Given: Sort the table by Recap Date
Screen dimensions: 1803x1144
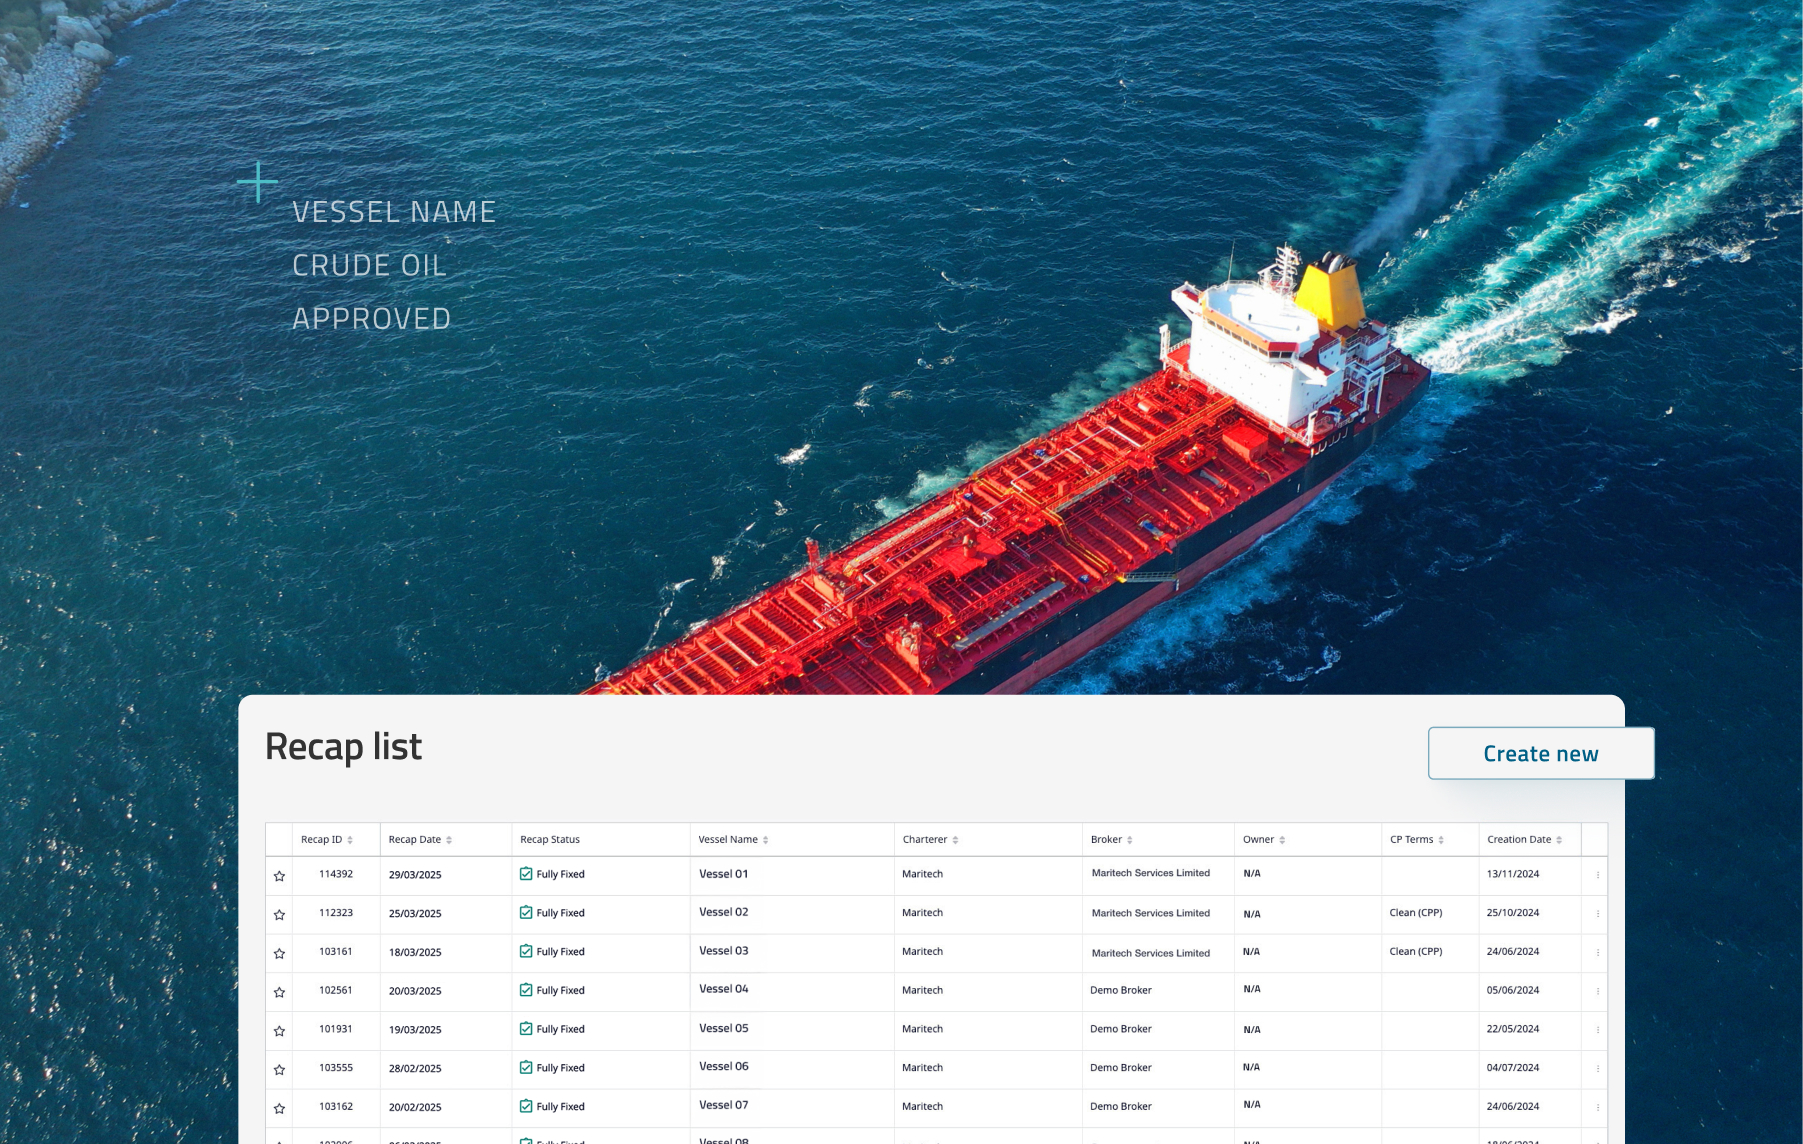Looking at the screenshot, I should click(448, 839).
